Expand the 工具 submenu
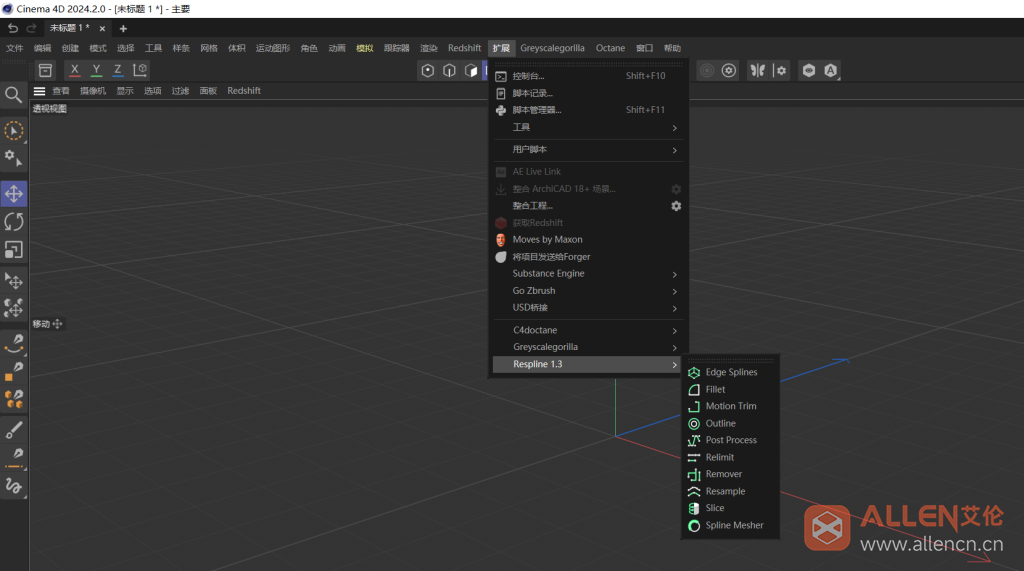 tap(588, 127)
